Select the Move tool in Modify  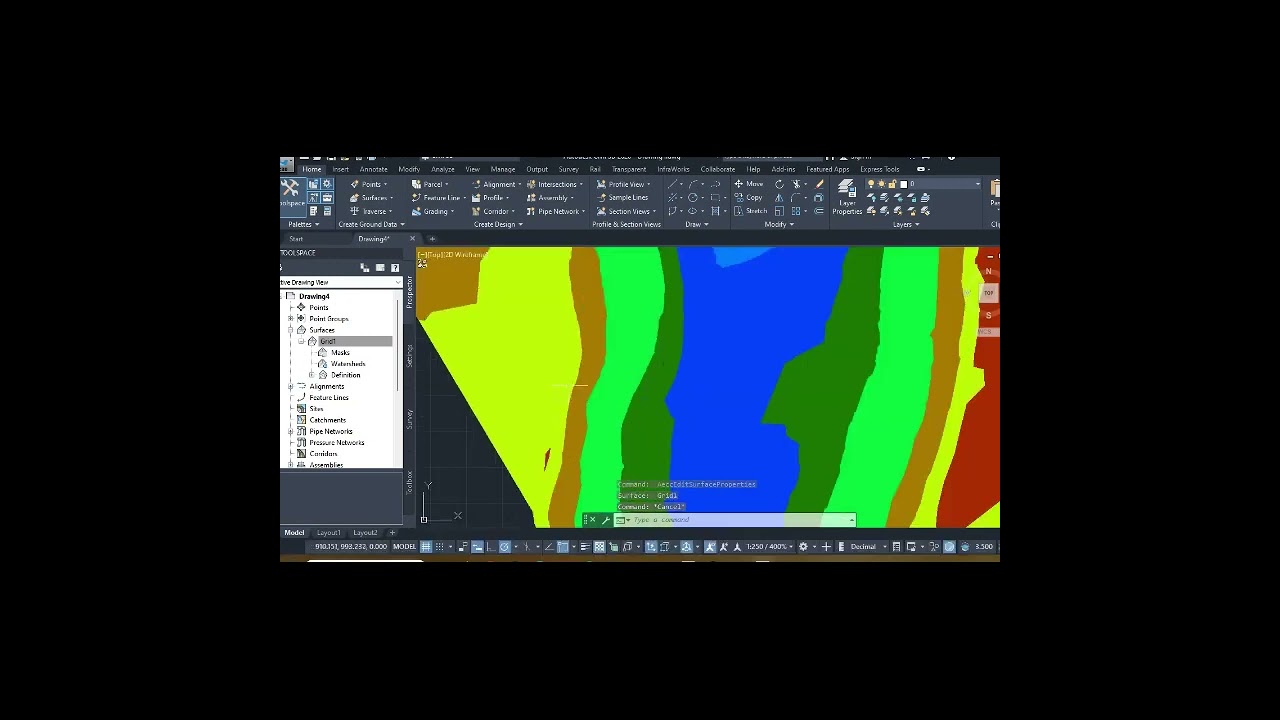(x=749, y=184)
